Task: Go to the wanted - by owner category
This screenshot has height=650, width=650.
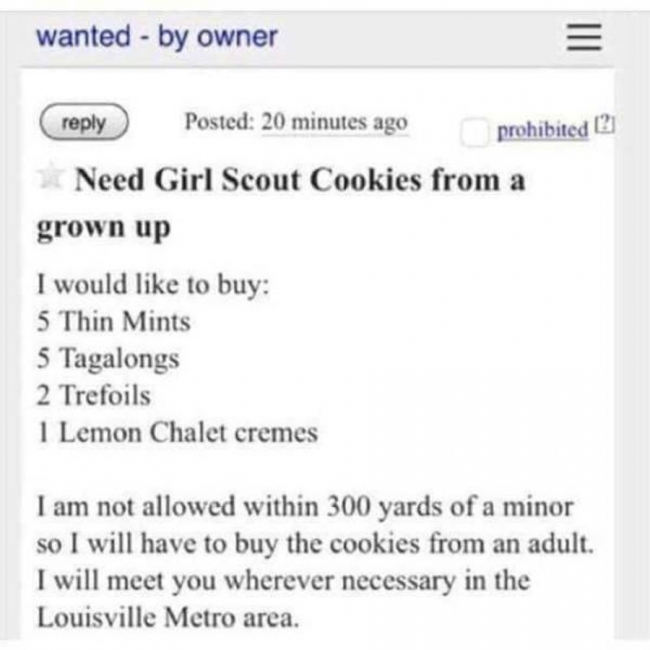Action: 157,37
